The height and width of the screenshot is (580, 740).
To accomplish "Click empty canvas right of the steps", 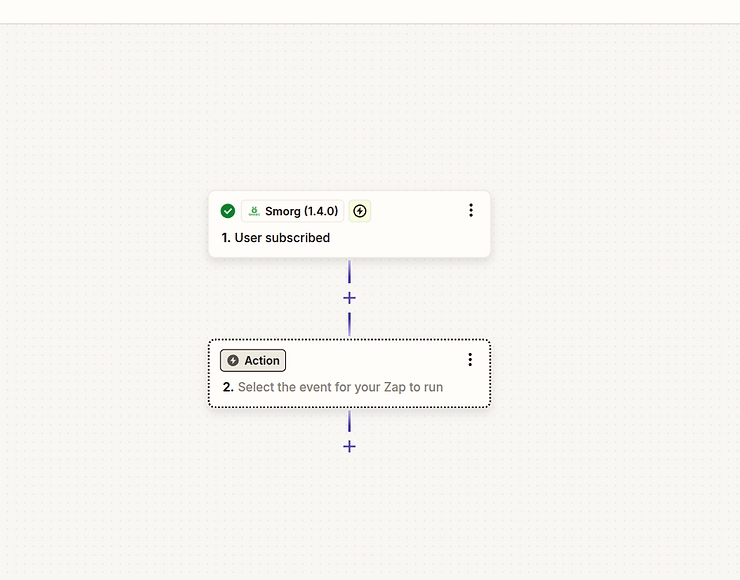I will tap(620, 300).
